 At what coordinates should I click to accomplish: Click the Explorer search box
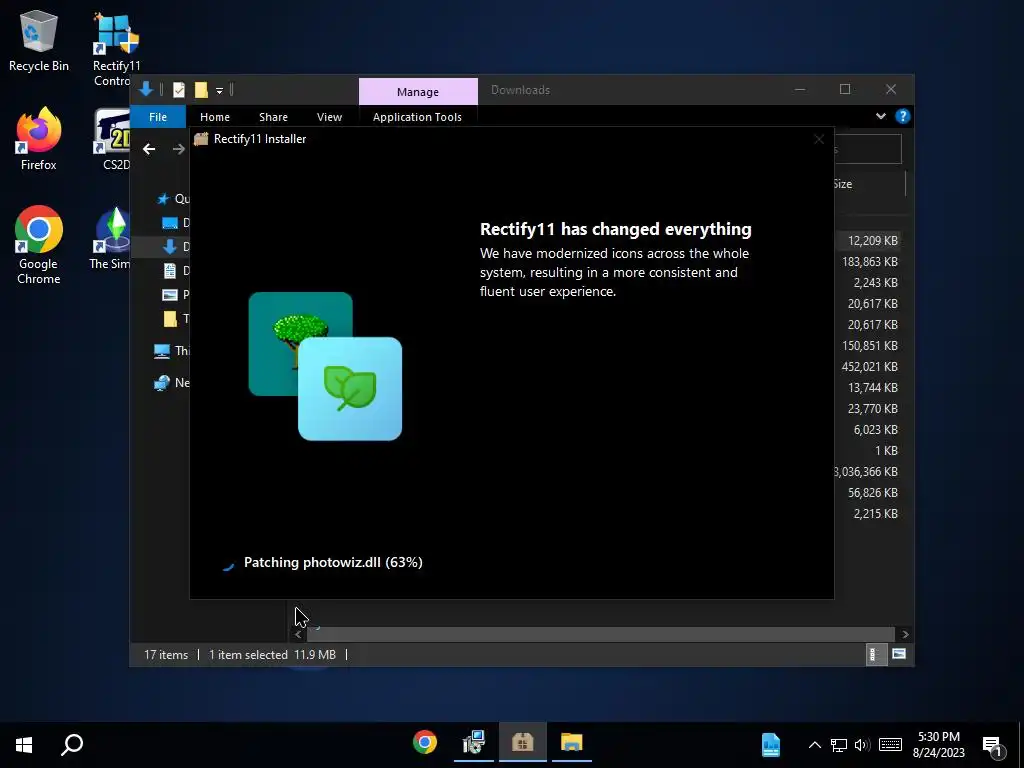pos(868,150)
